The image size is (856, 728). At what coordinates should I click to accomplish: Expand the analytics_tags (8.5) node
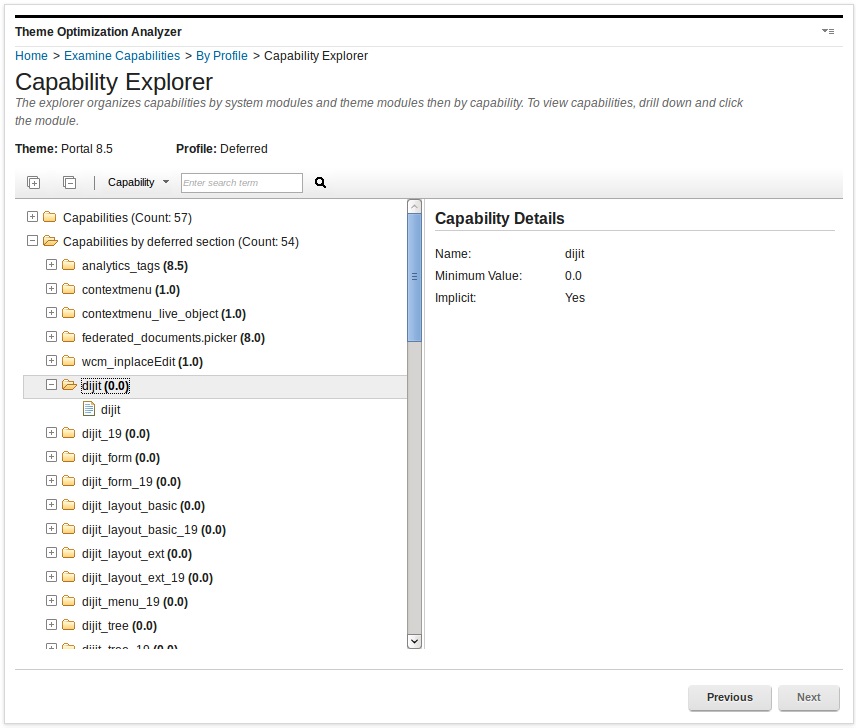click(51, 265)
